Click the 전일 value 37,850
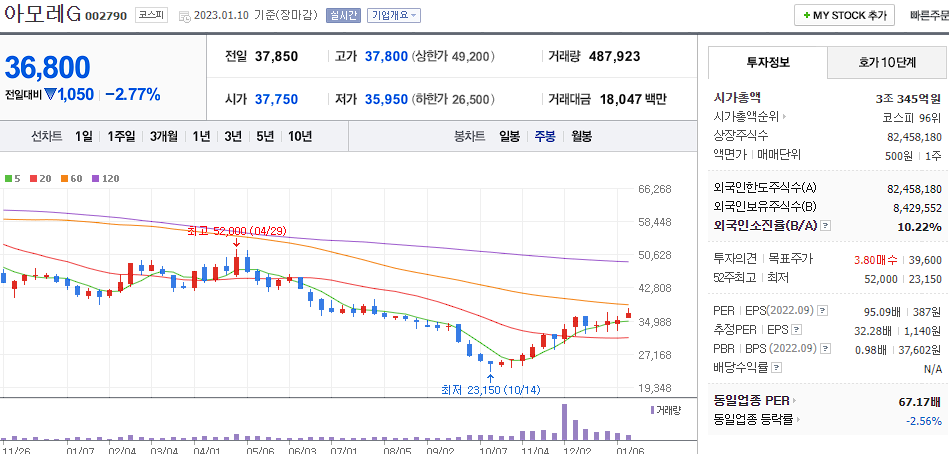The width and height of the screenshot is (949, 454). point(277,57)
